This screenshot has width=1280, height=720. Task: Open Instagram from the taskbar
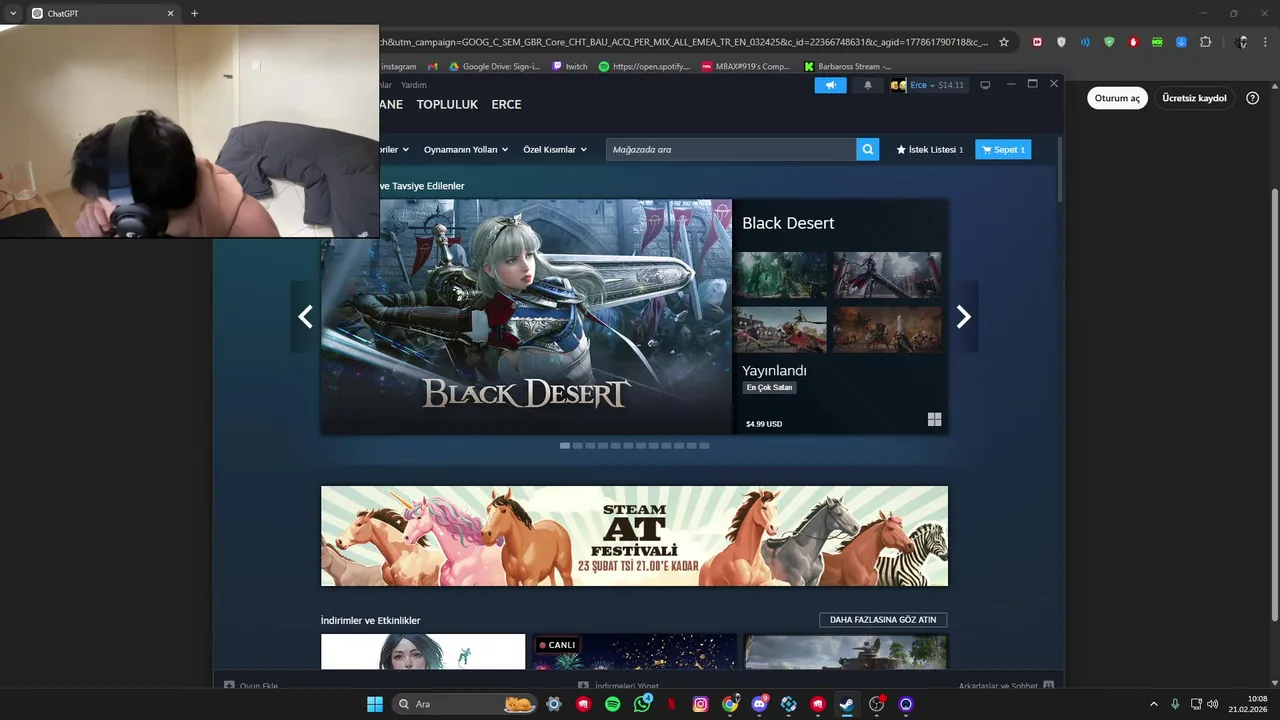[x=701, y=704]
